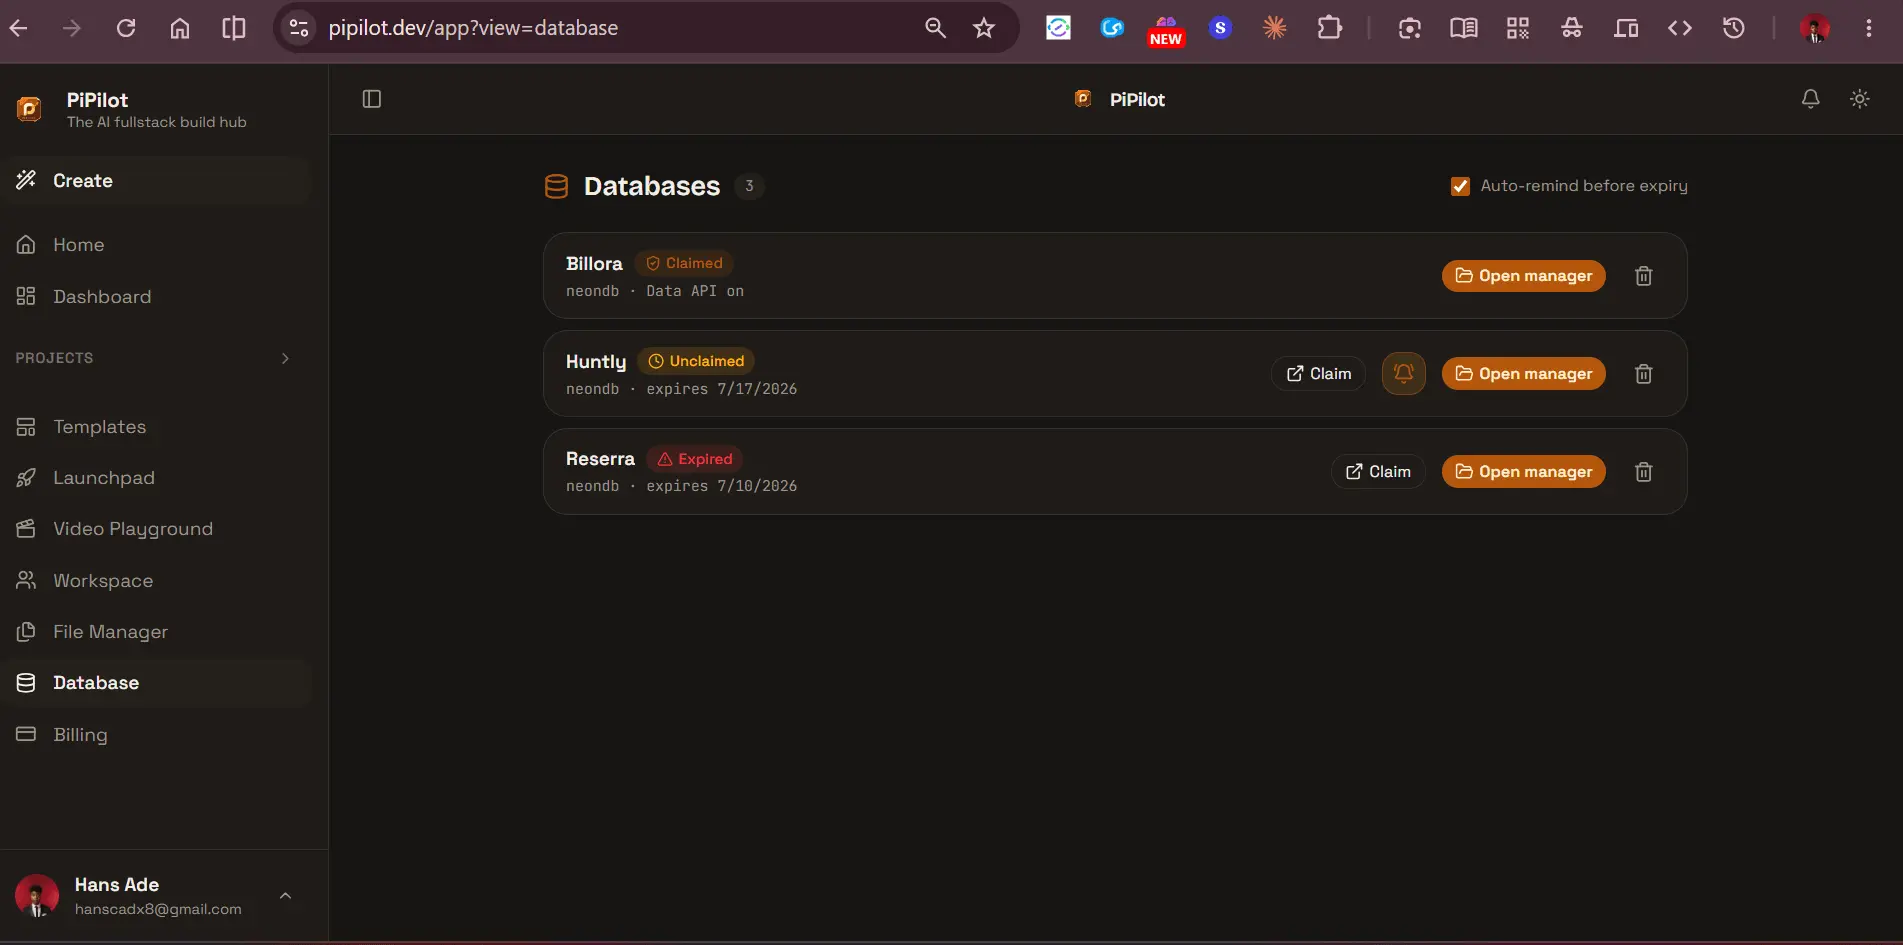Screen dimensions: 1903x945
Task: Open manager for Huntly
Action: [1523, 374]
